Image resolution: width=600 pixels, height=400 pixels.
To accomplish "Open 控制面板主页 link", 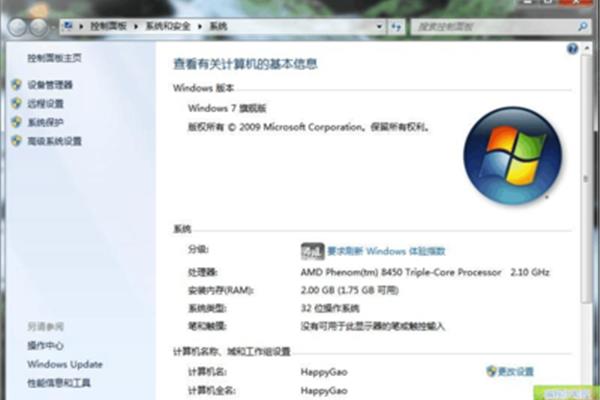I will pos(54,58).
